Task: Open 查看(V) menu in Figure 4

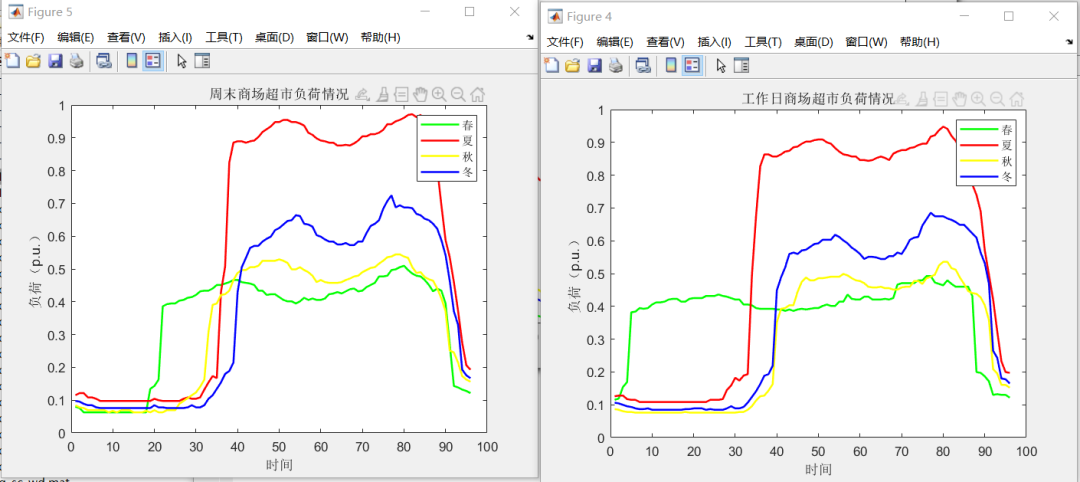Action: click(x=665, y=42)
